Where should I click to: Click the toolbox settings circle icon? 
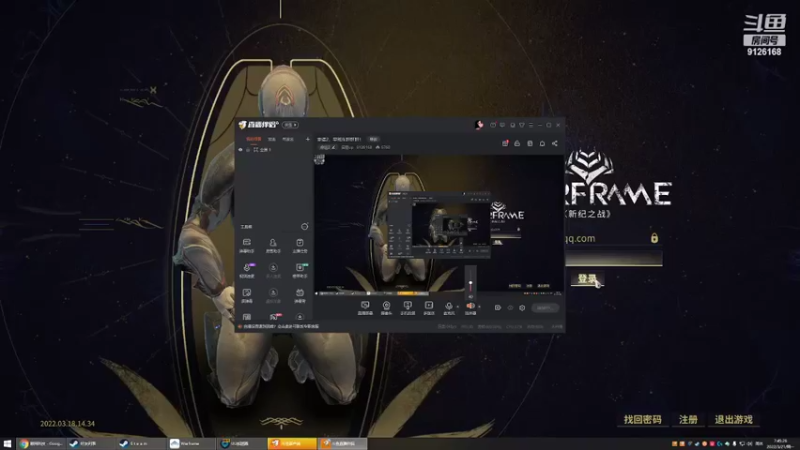click(x=305, y=226)
